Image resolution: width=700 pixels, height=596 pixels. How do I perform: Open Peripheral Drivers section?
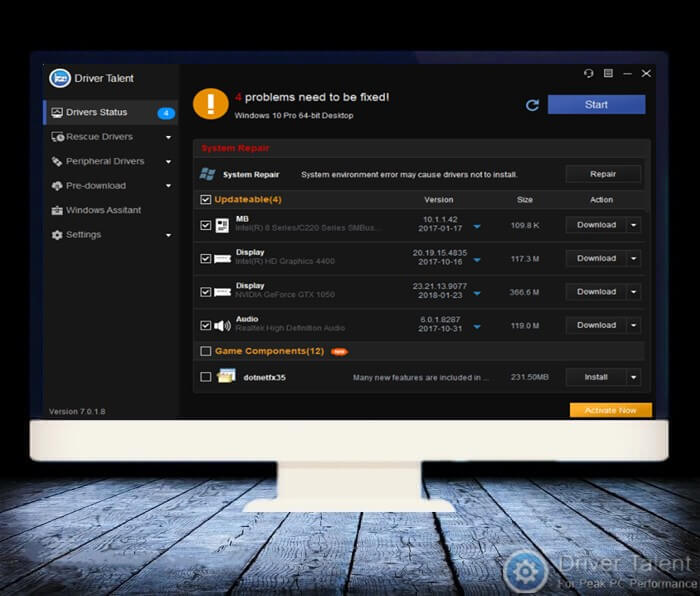111,161
